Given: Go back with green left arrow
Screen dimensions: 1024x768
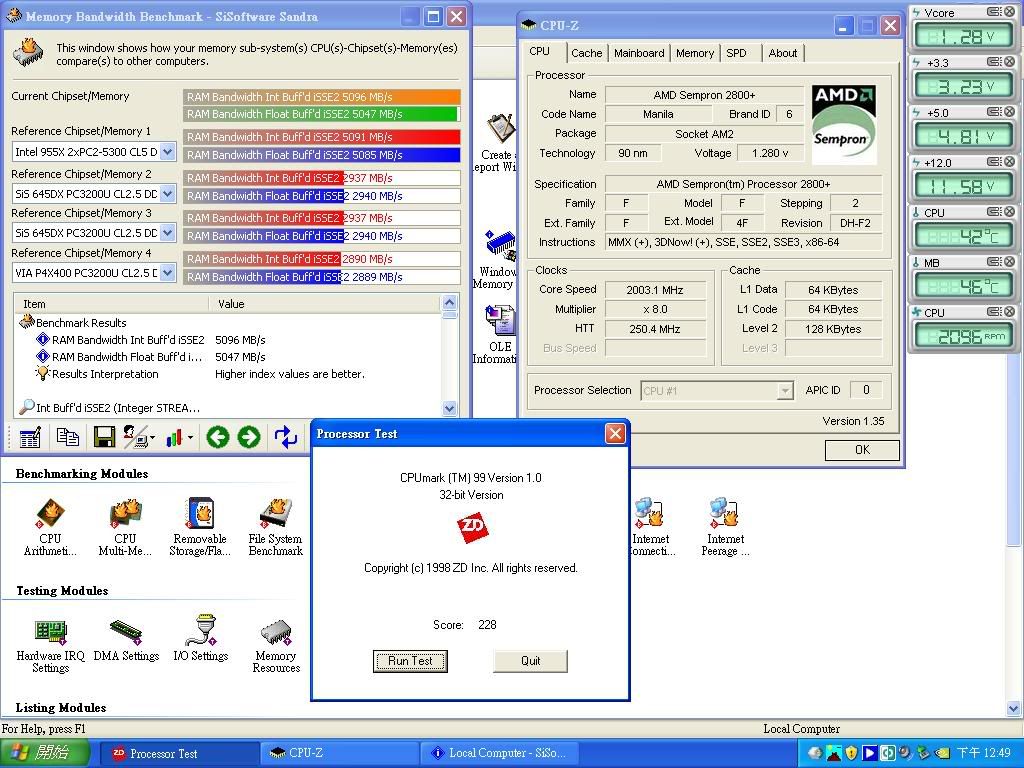Looking at the screenshot, I should 217,437.
